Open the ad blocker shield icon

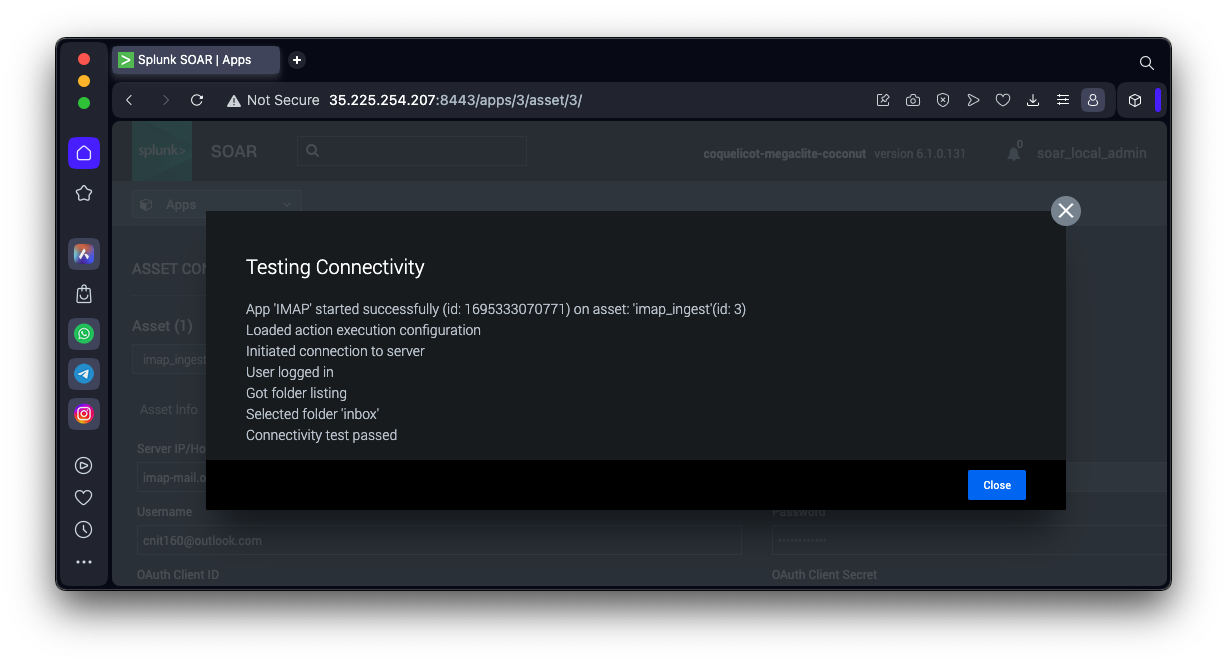point(943,100)
